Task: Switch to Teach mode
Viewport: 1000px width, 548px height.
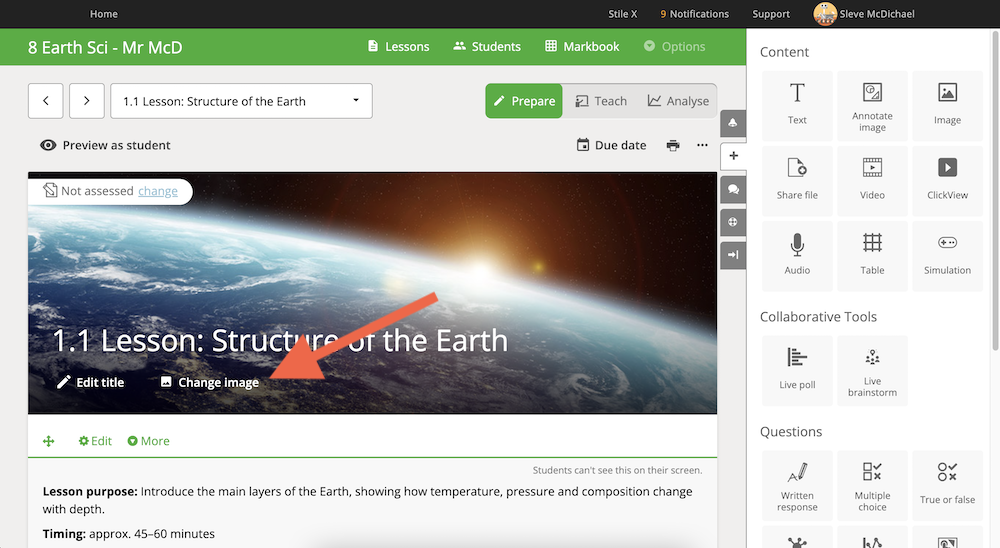Action: (x=601, y=101)
